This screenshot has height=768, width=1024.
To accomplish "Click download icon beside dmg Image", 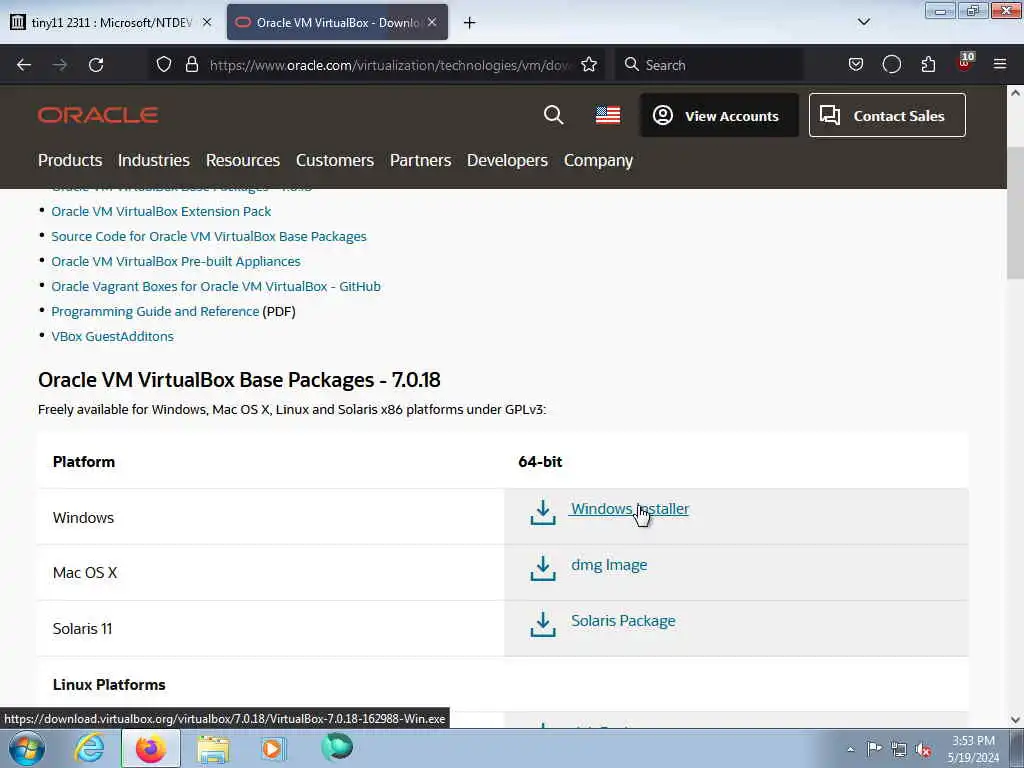I will point(543,568).
